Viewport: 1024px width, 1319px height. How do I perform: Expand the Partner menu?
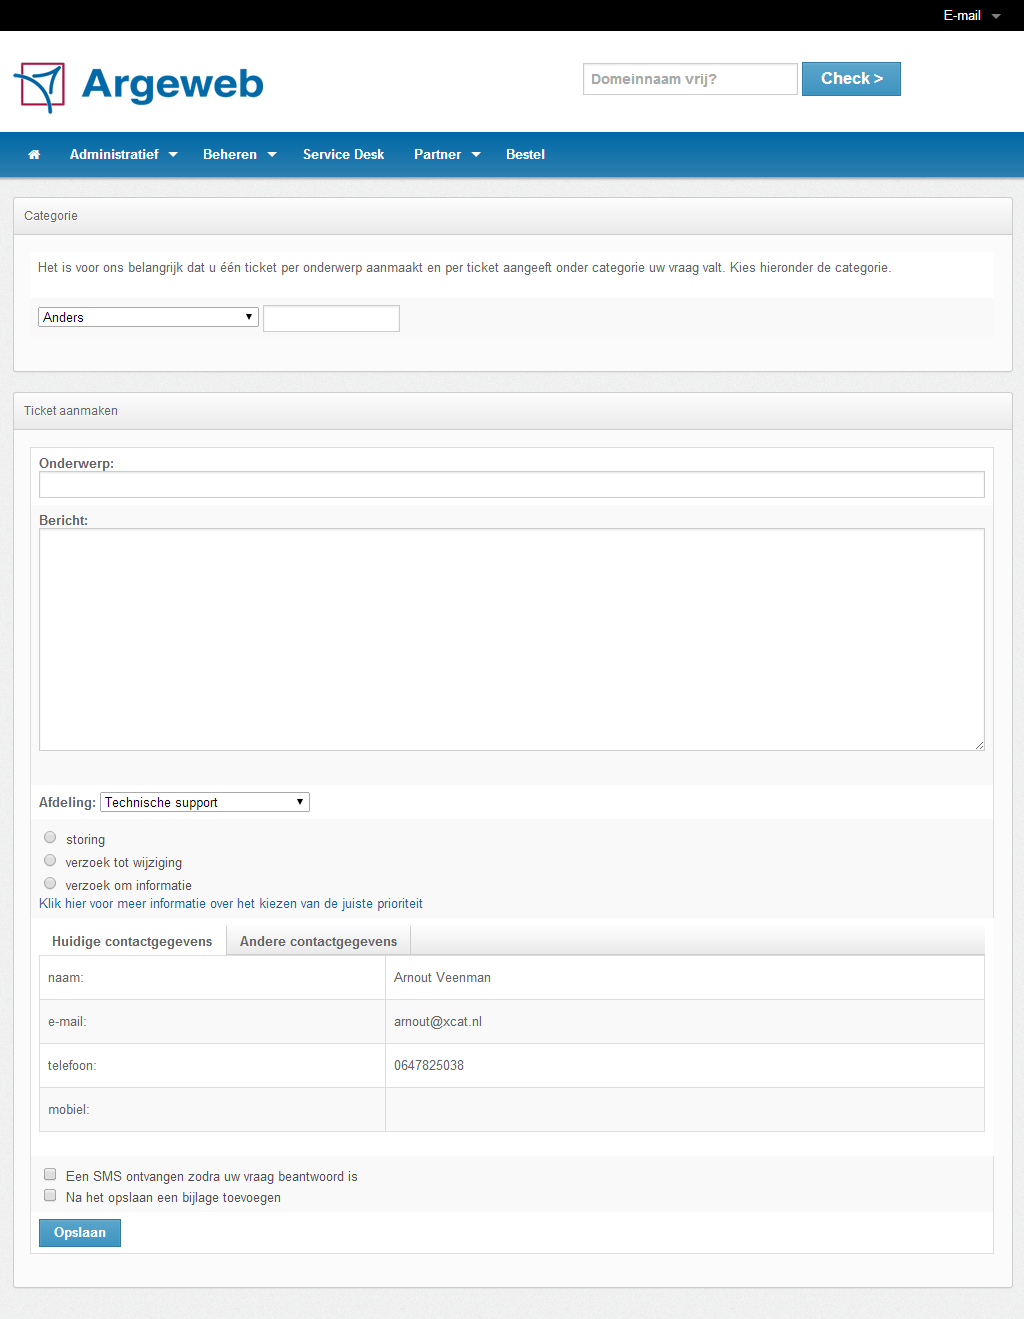click(446, 155)
